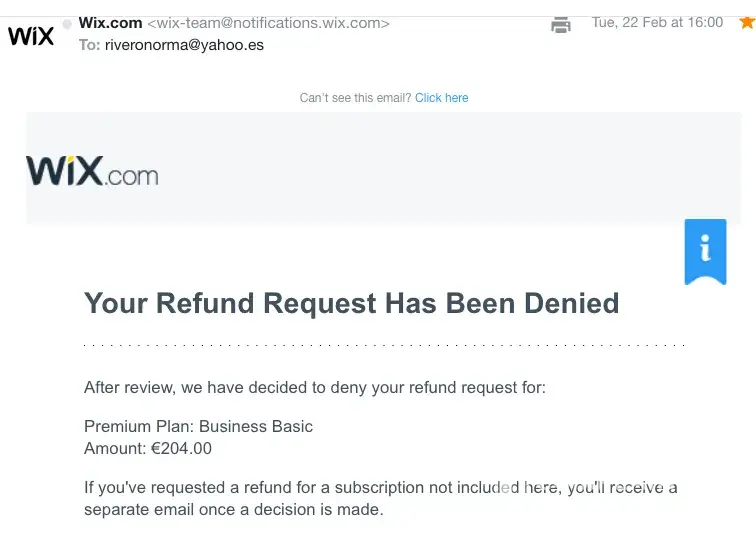Click the Wix.com banner logo
756x535 pixels.
coord(92,171)
